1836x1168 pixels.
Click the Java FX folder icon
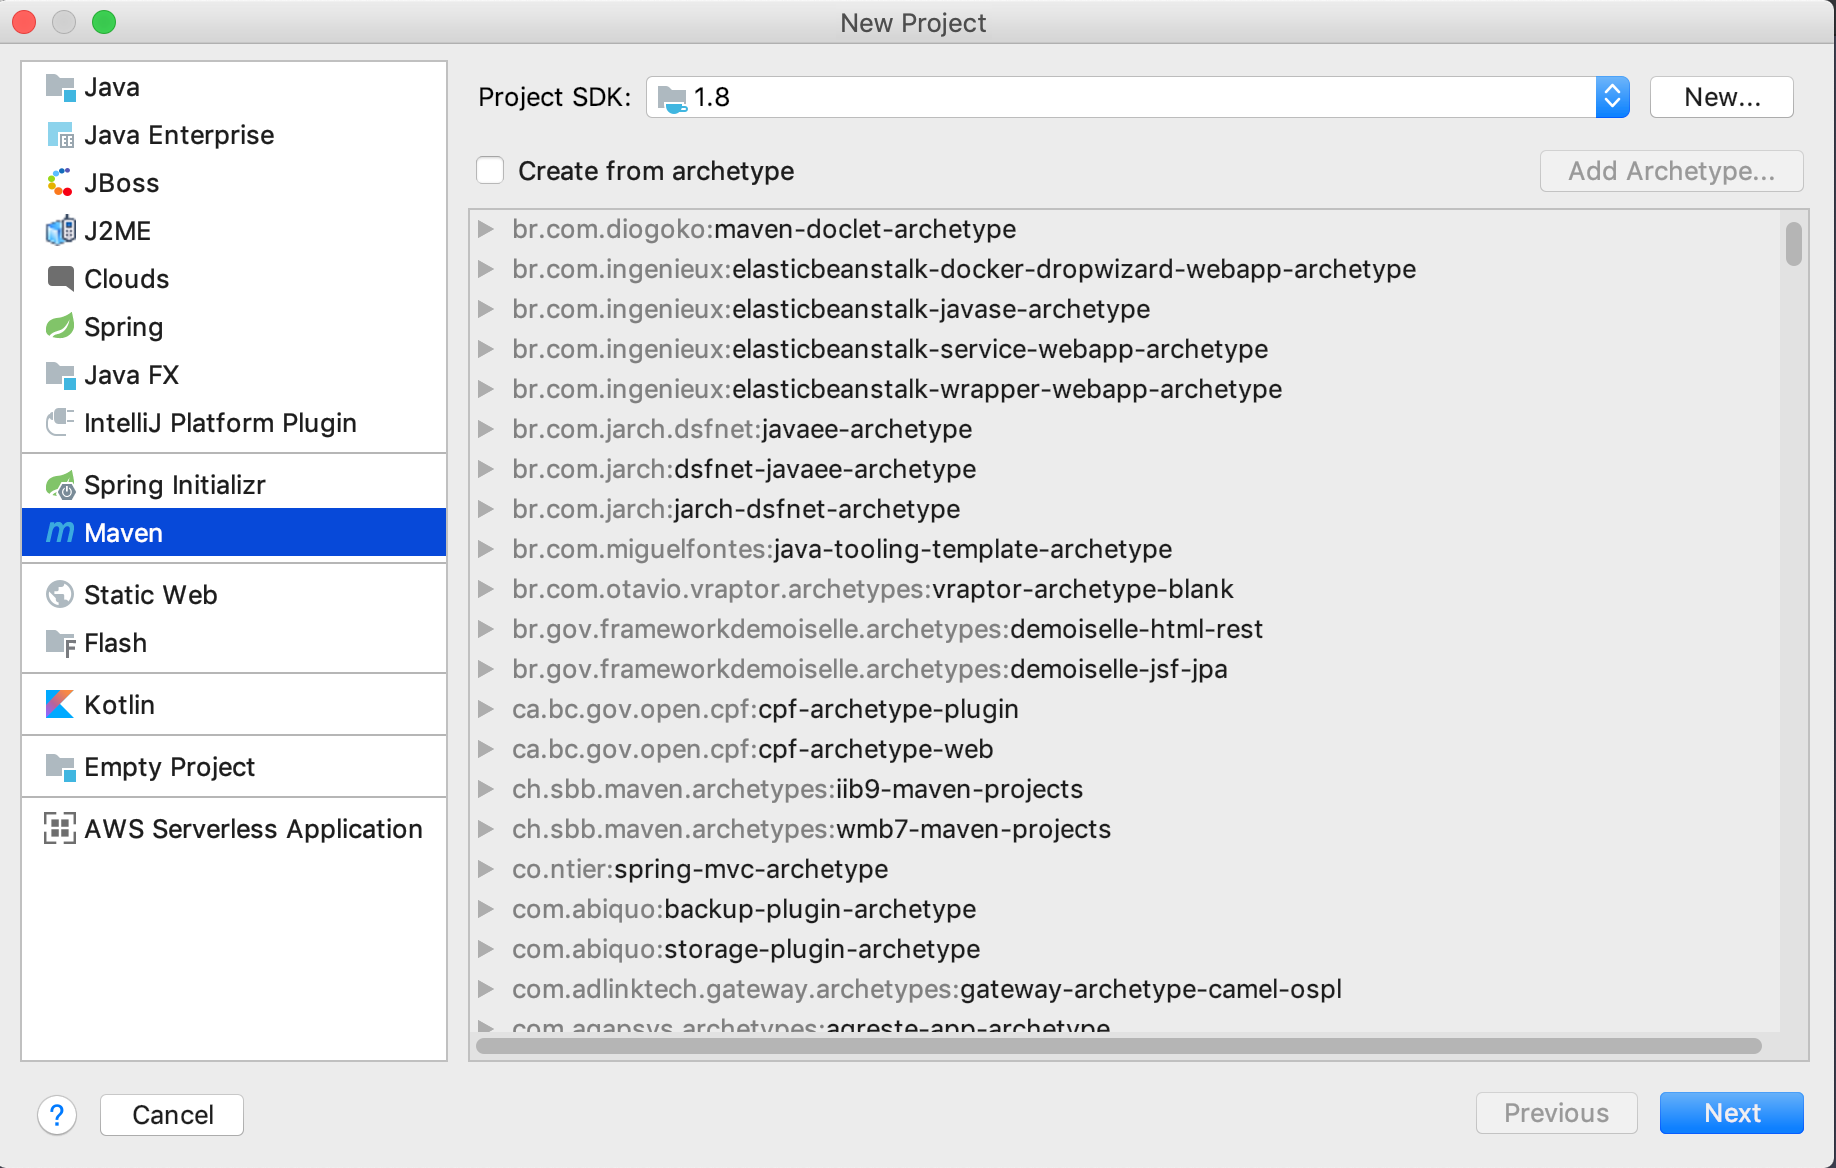[x=60, y=375]
